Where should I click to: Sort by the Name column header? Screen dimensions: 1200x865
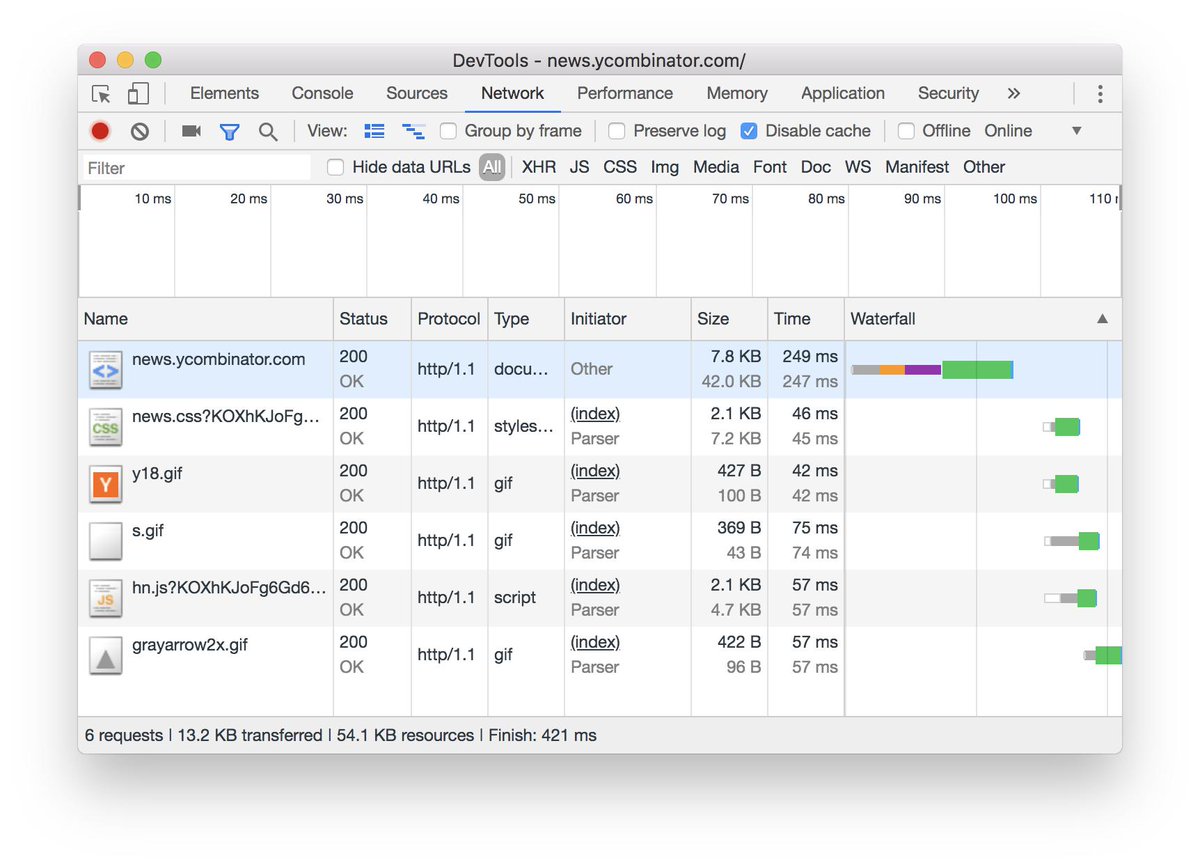206,319
